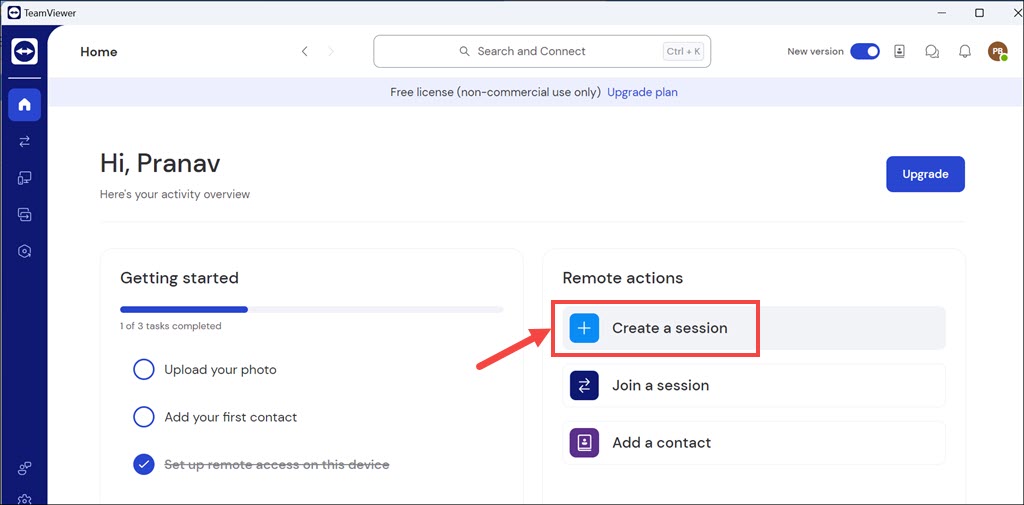The width and height of the screenshot is (1024, 505).
Task: Click the completed remote access task checkmark
Action: pos(144,464)
